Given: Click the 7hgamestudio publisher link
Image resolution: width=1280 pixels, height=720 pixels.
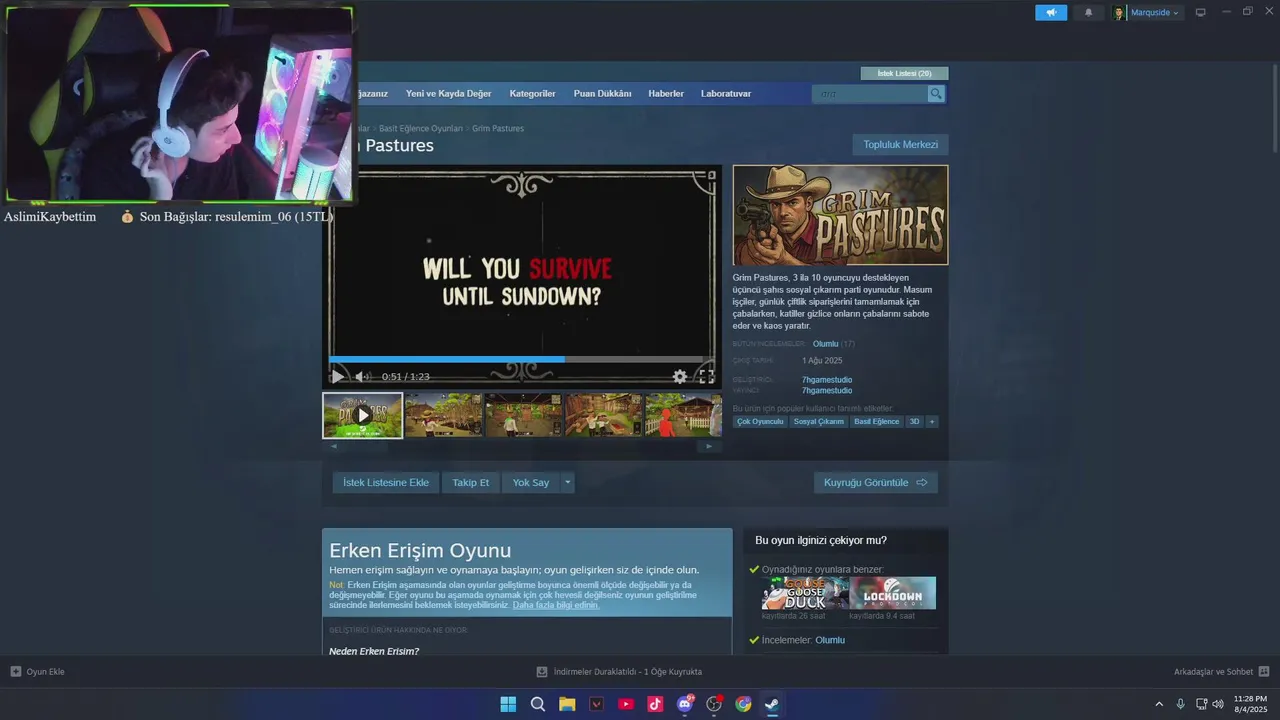Looking at the screenshot, I should (x=827, y=391).
